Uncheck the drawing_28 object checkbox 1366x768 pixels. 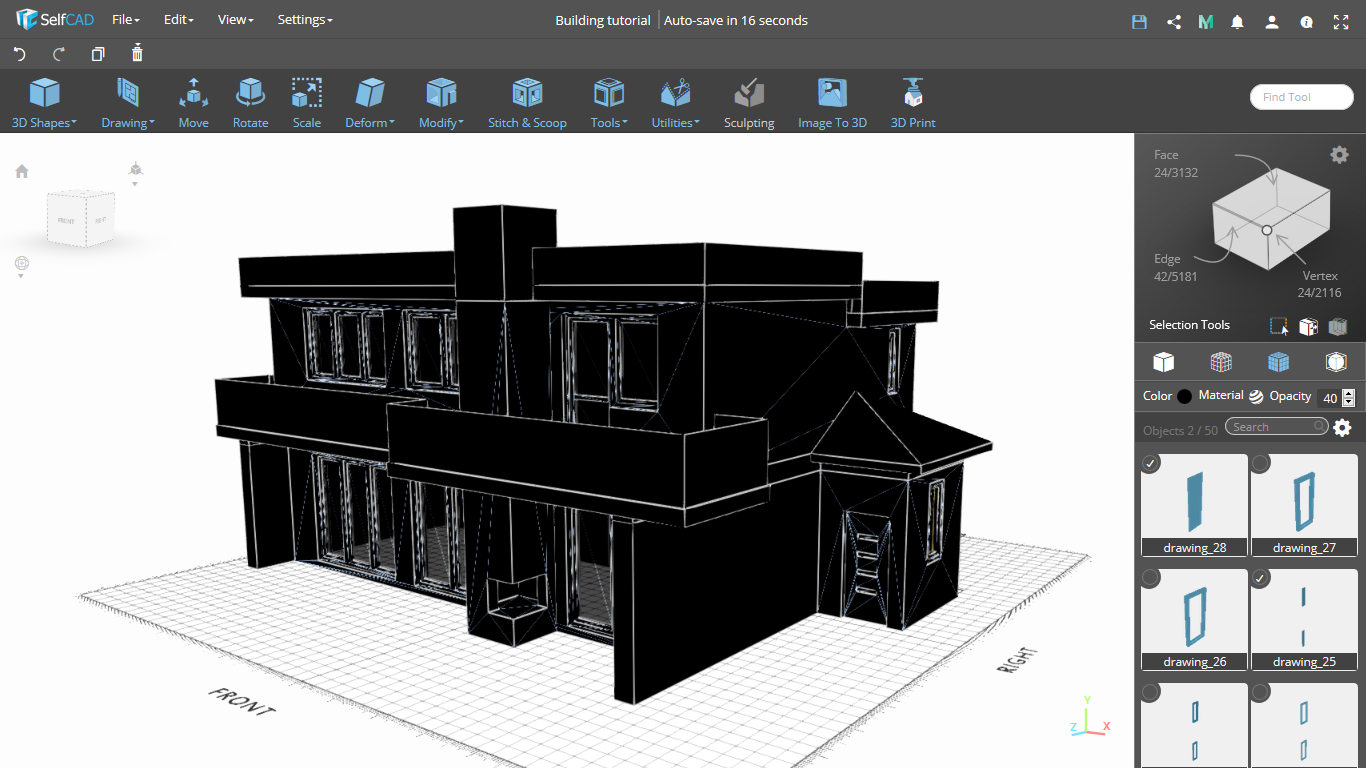click(1151, 463)
